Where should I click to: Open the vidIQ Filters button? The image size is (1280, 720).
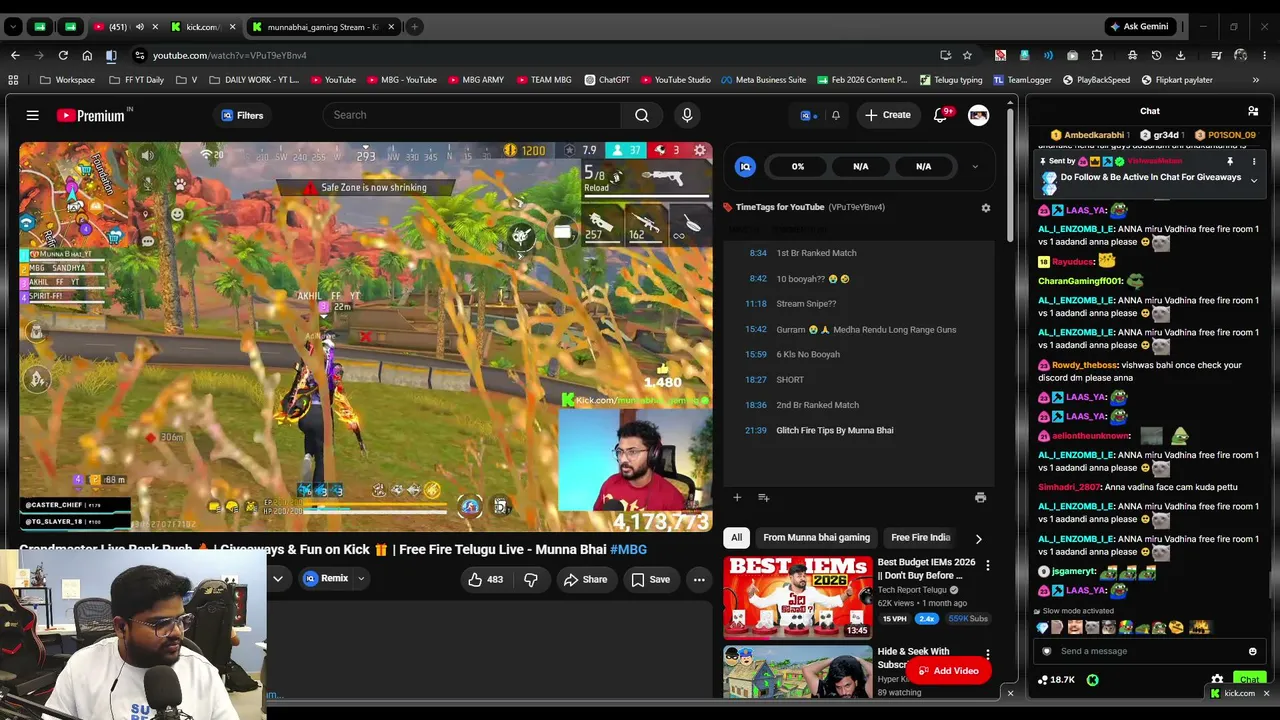[242, 115]
